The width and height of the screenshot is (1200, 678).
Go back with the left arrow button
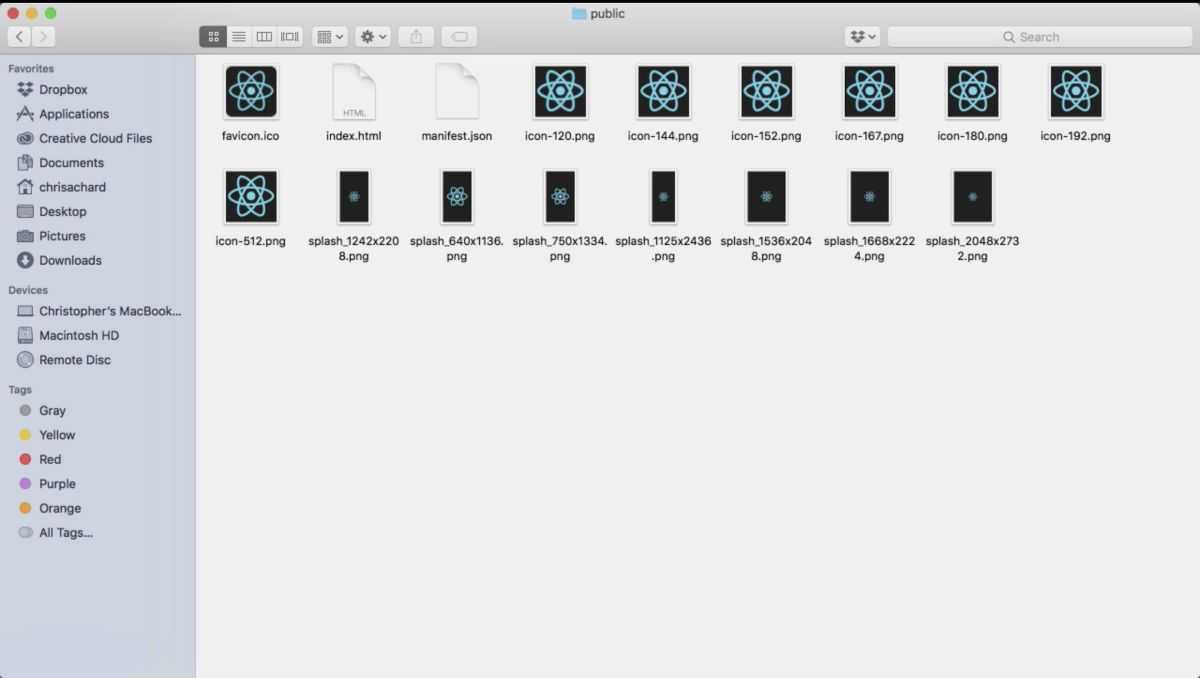[19, 37]
